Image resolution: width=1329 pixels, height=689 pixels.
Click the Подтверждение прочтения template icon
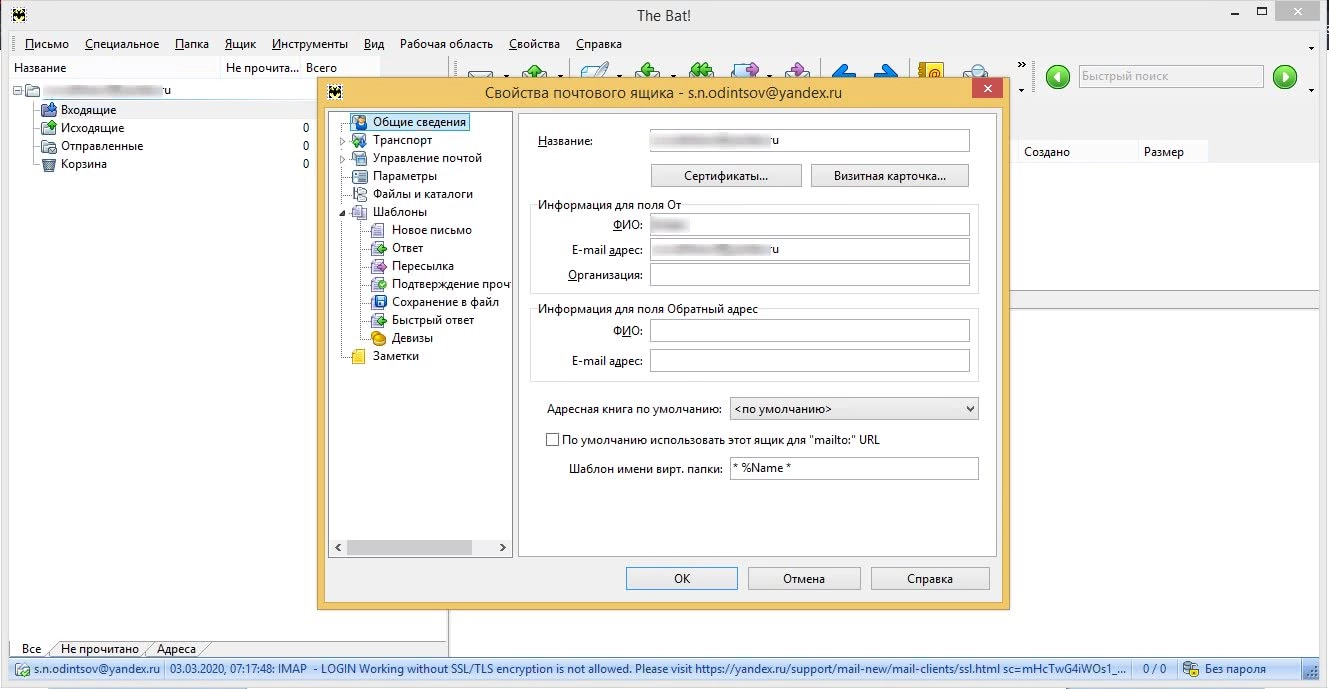coord(379,284)
